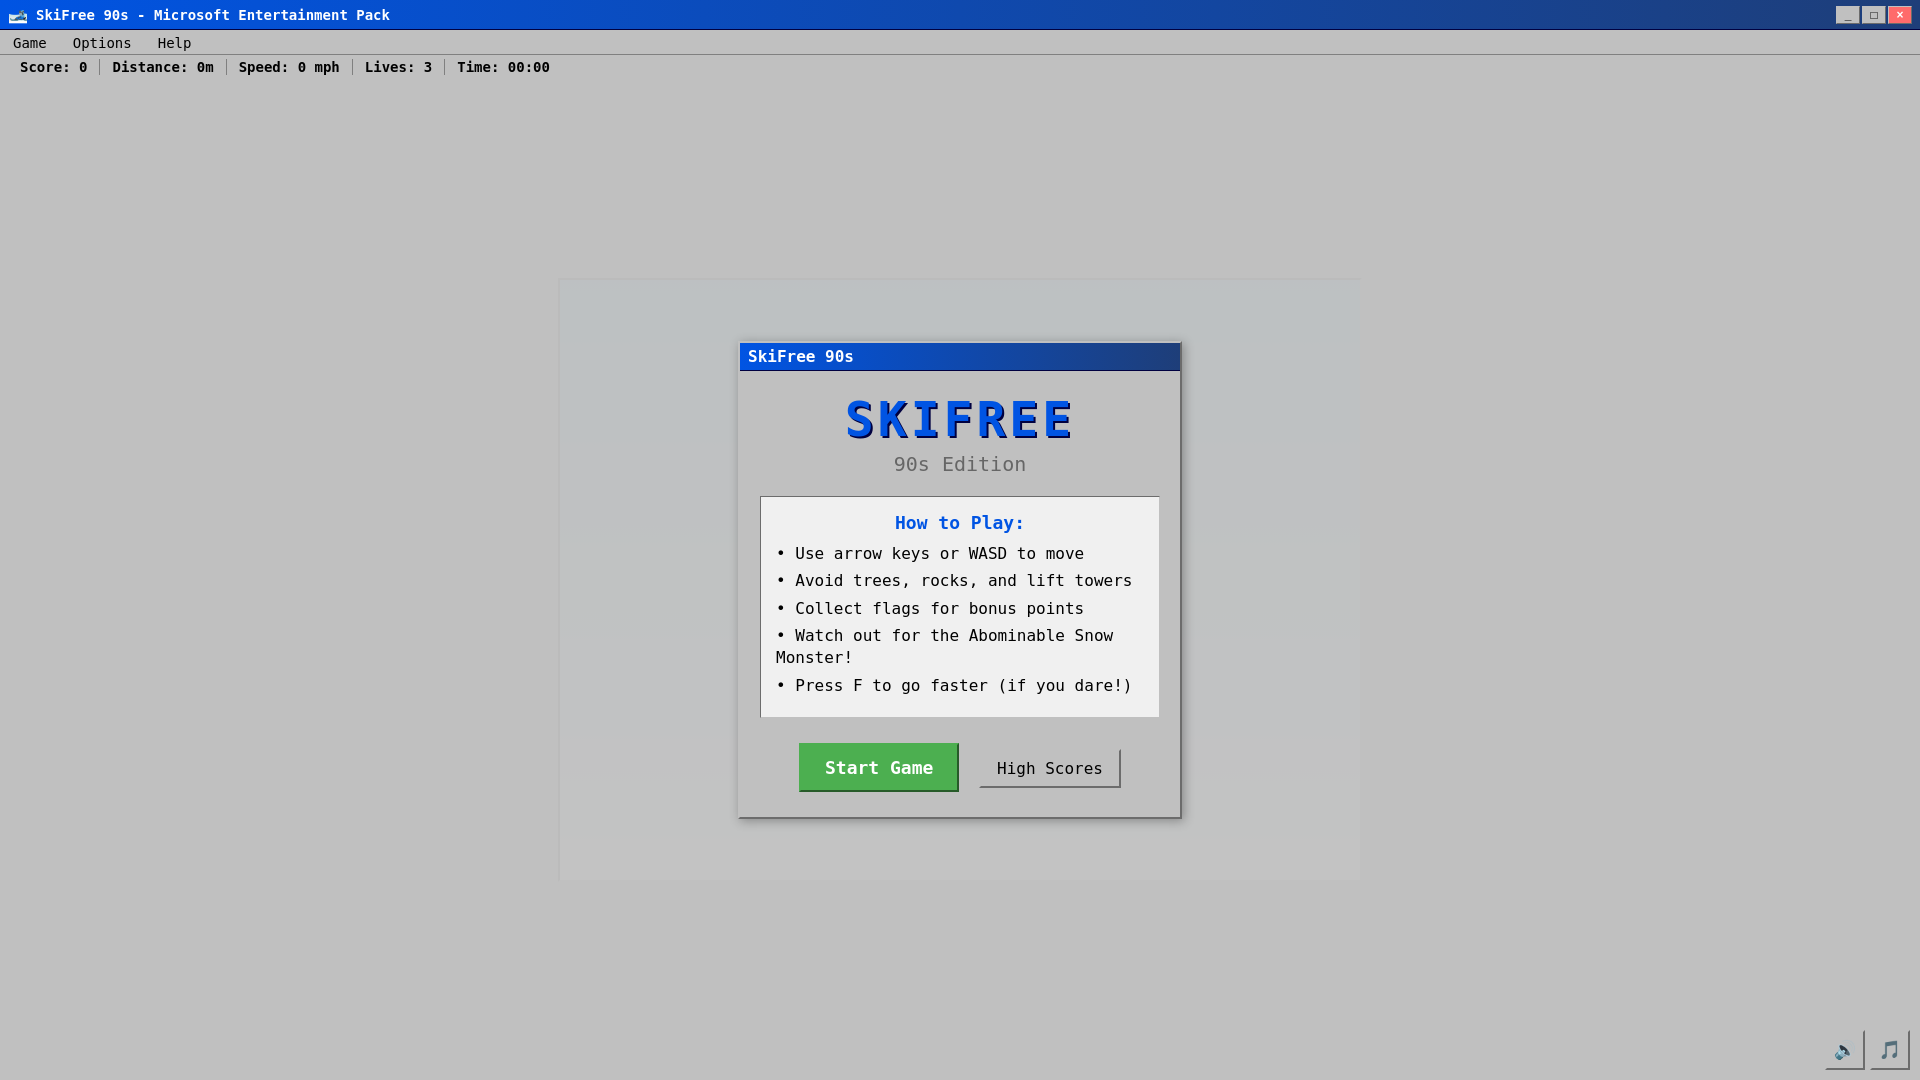The image size is (1920, 1080).
Task: Click the 'Speed: 0 mph' status text
Action: point(289,67)
